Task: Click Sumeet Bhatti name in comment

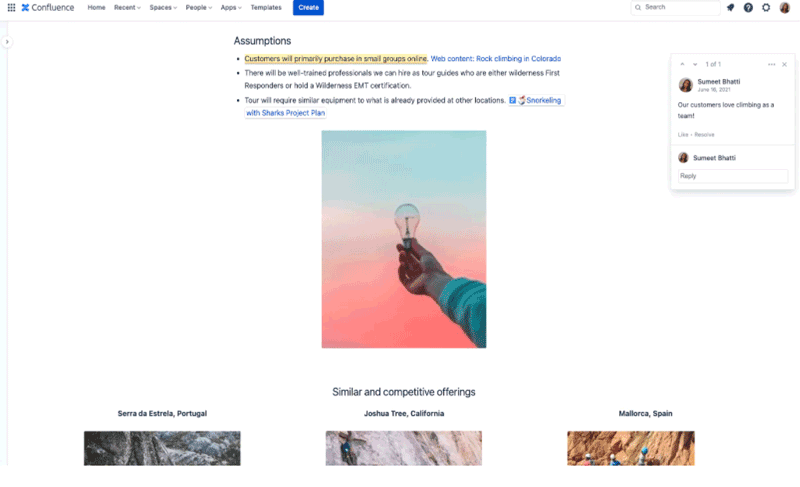Action: click(718, 82)
